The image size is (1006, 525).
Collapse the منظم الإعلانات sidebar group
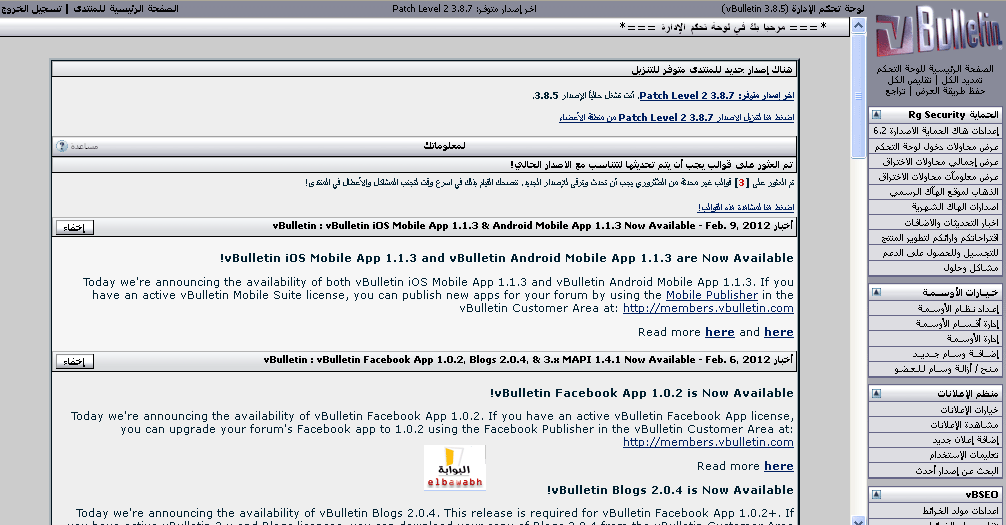tap(876, 393)
